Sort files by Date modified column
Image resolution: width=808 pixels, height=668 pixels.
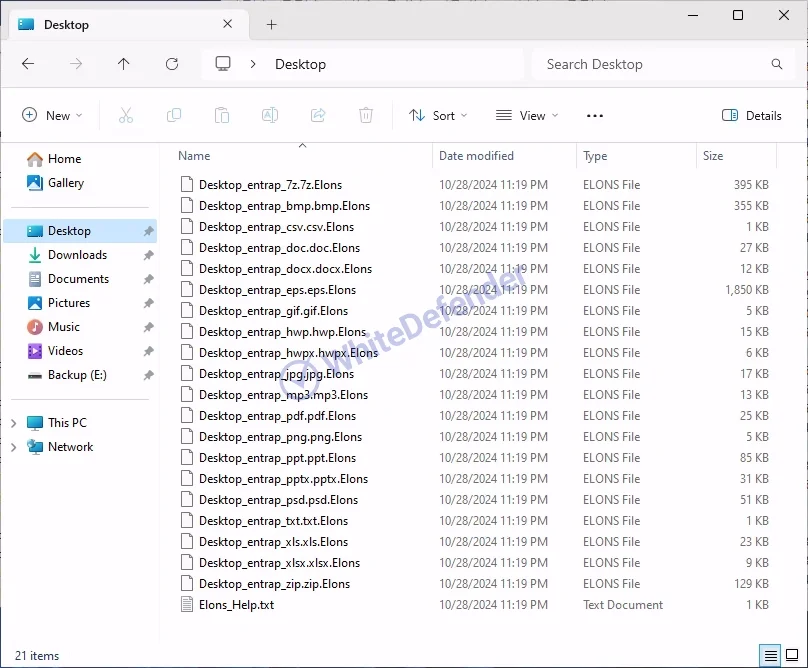[x=476, y=156]
